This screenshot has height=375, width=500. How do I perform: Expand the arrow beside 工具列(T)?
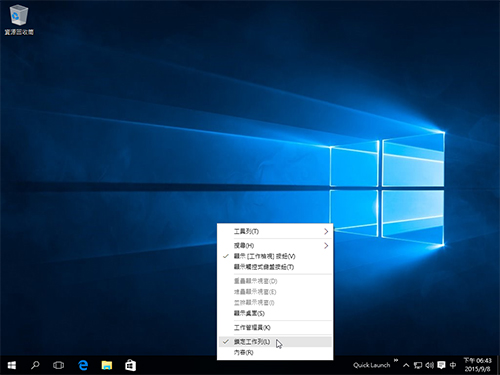326,231
